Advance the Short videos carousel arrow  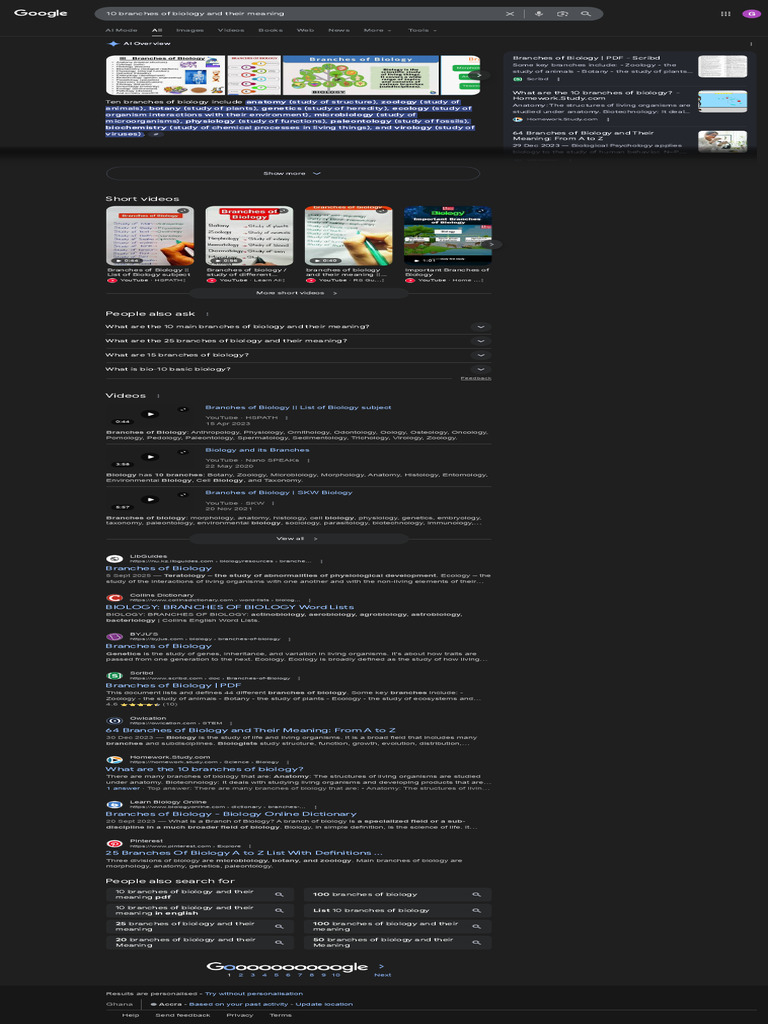pyautogui.click(x=493, y=244)
